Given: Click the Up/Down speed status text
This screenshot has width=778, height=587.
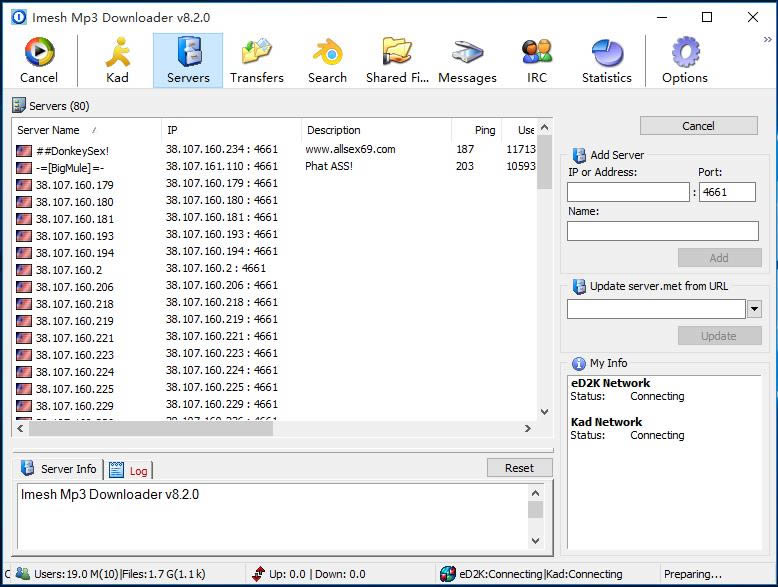Looking at the screenshot, I should pos(317,574).
